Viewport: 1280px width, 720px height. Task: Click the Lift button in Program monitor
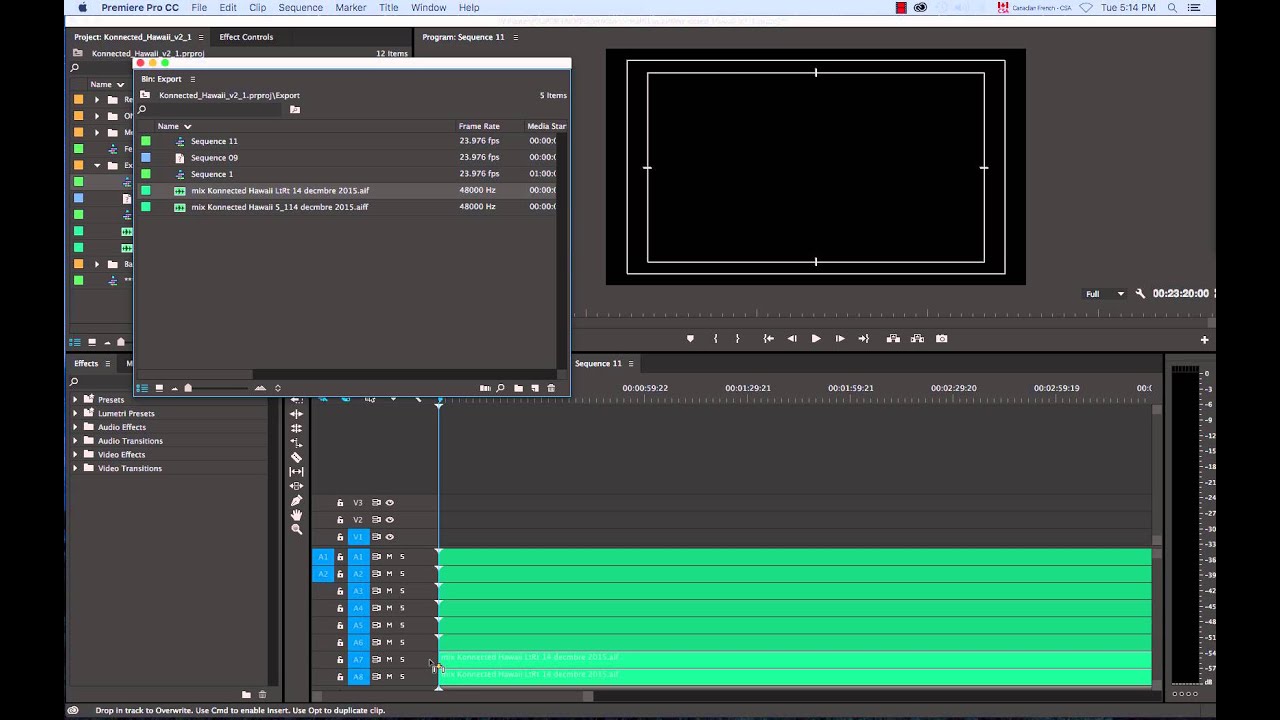pyautogui.click(x=893, y=339)
